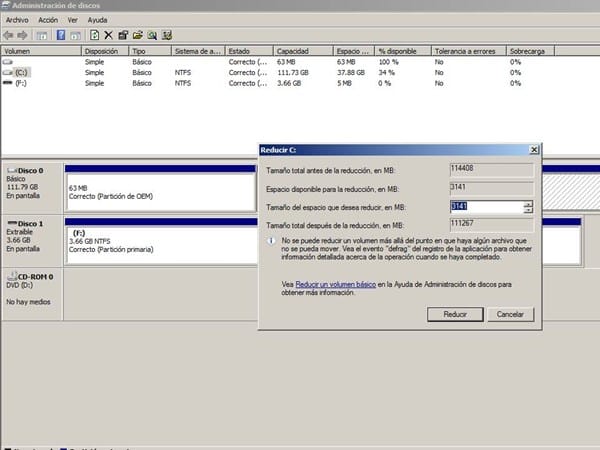Click the open folder toolbar icon
This screenshot has height=450, width=600.
coord(139,35)
